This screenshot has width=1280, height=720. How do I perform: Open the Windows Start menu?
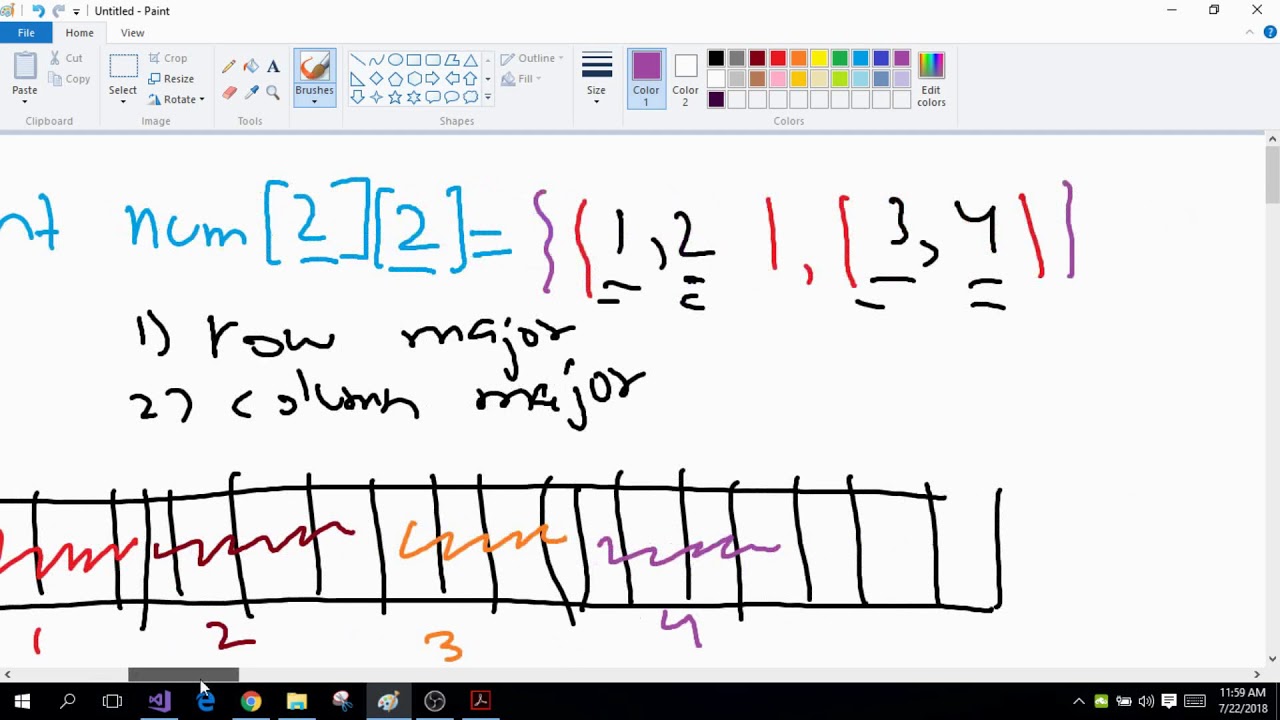(22, 701)
